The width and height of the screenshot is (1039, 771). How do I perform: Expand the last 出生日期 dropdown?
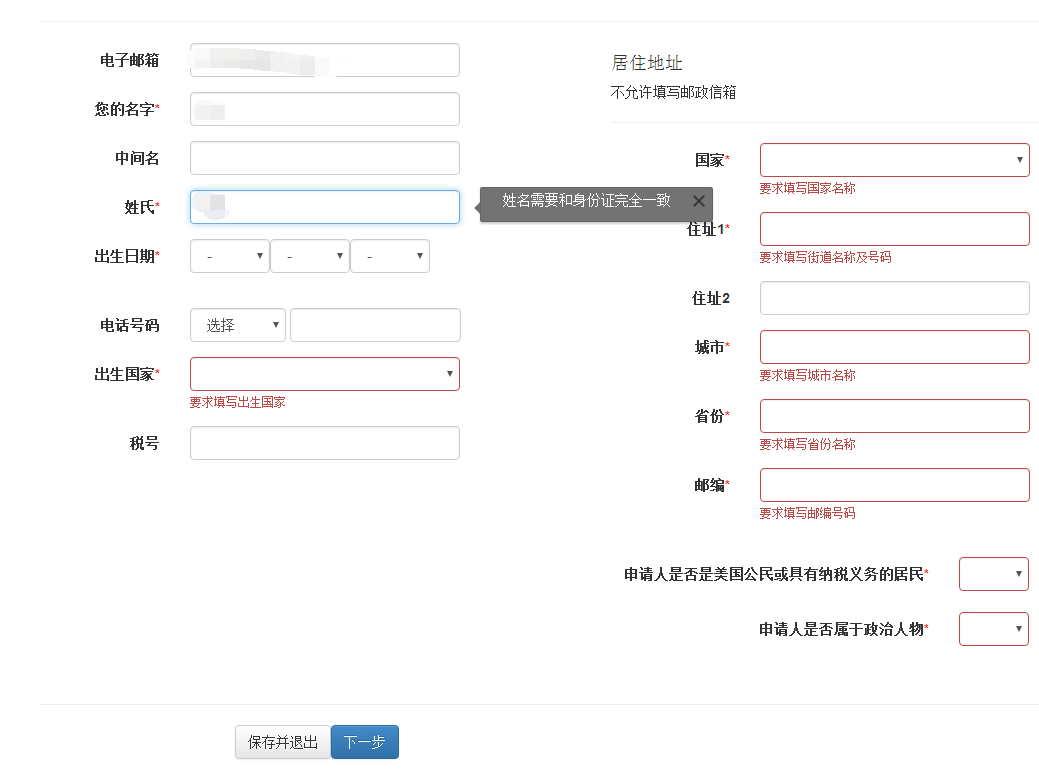389,257
